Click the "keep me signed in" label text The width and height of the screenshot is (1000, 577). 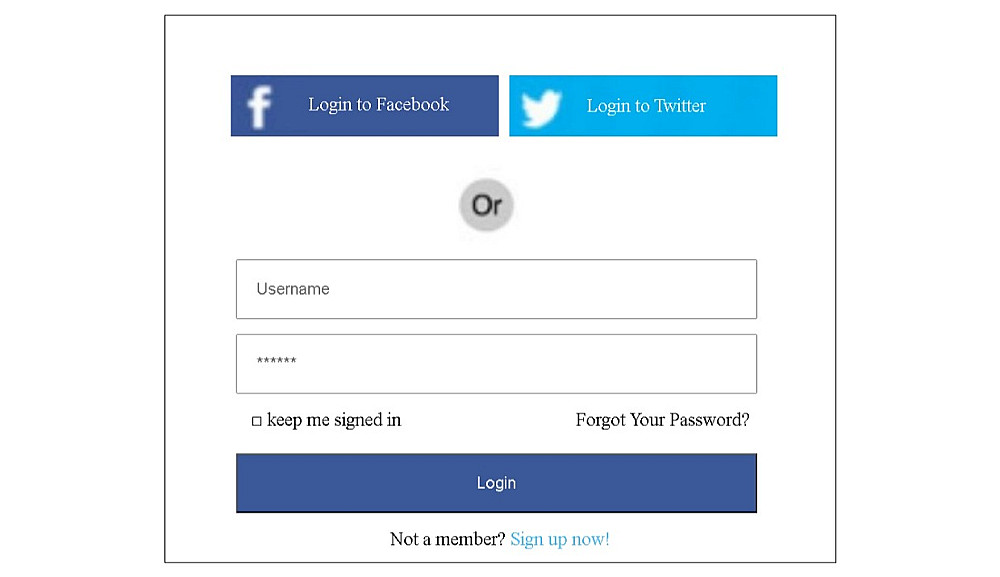pos(334,420)
